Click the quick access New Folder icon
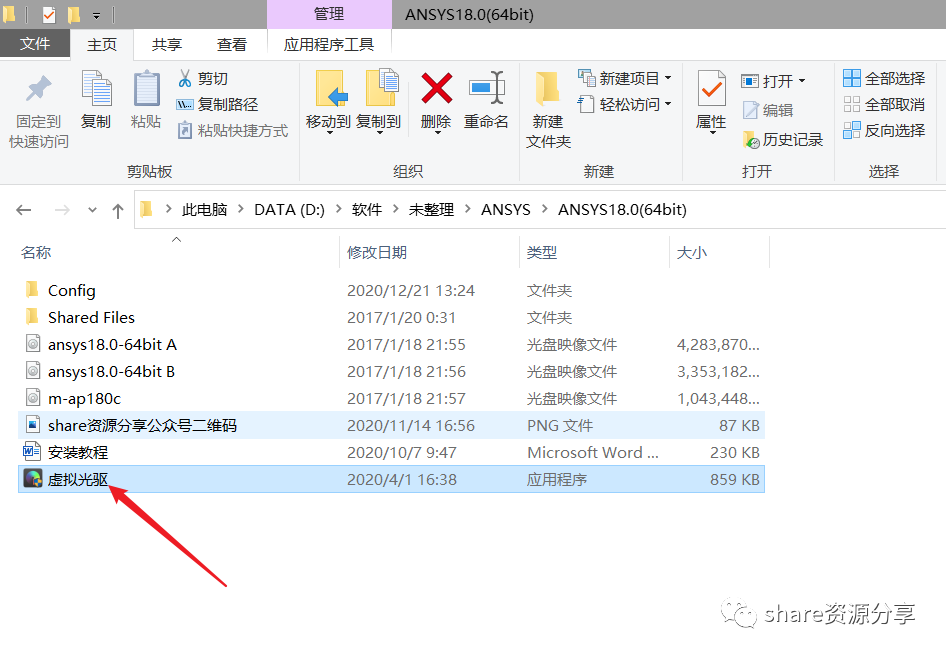The height and width of the screenshot is (655, 946). [74, 14]
